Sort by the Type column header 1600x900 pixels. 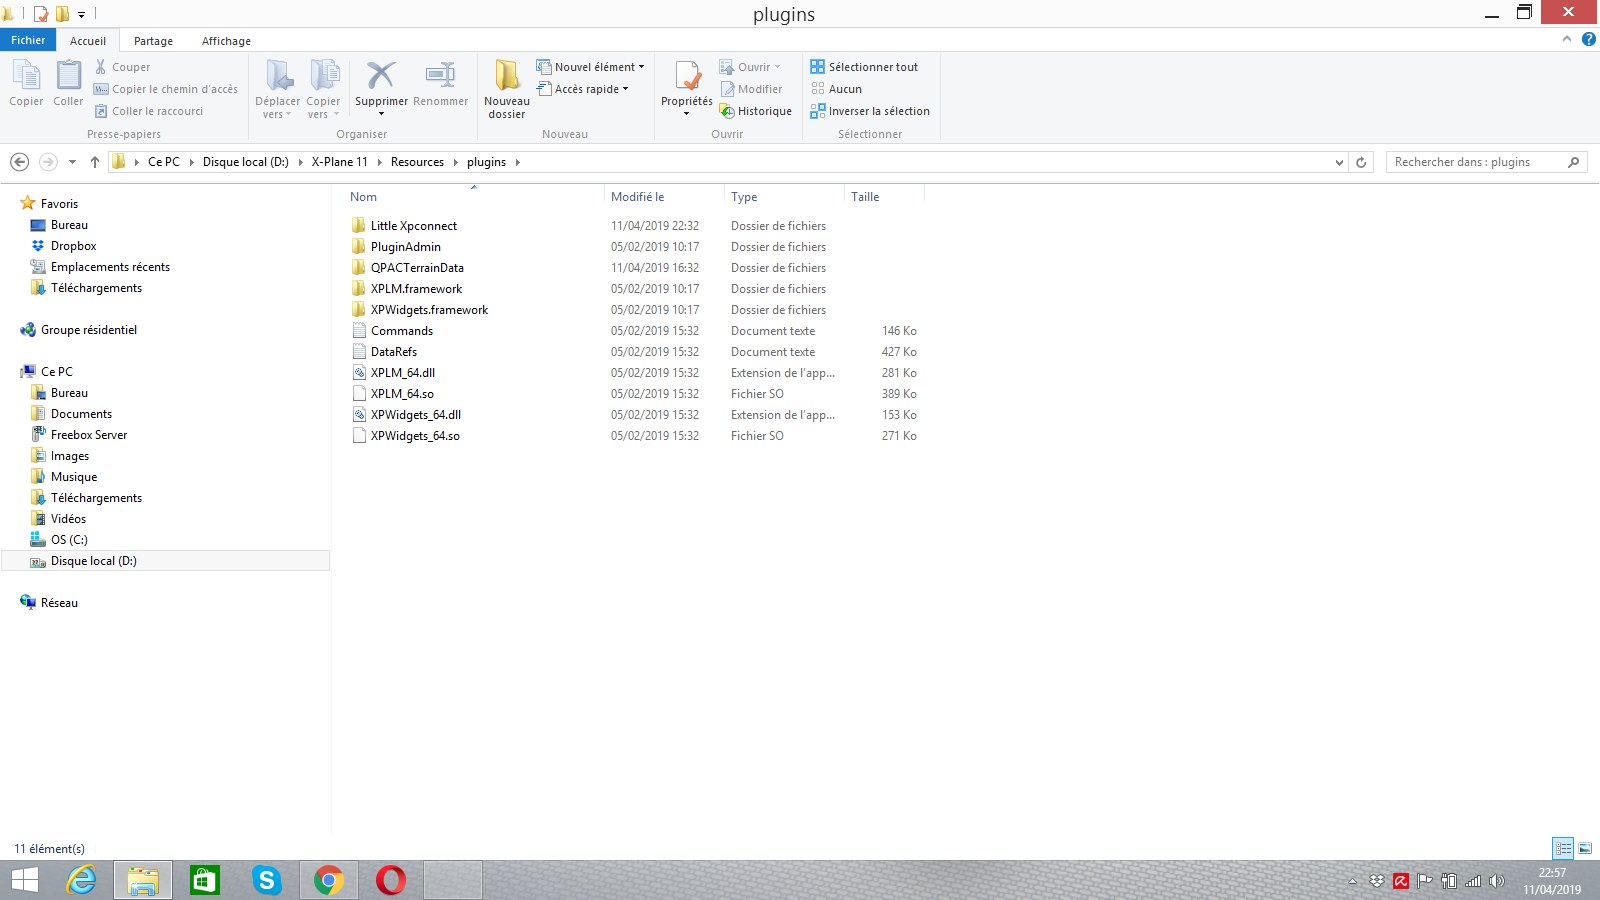pyautogui.click(x=744, y=197)
